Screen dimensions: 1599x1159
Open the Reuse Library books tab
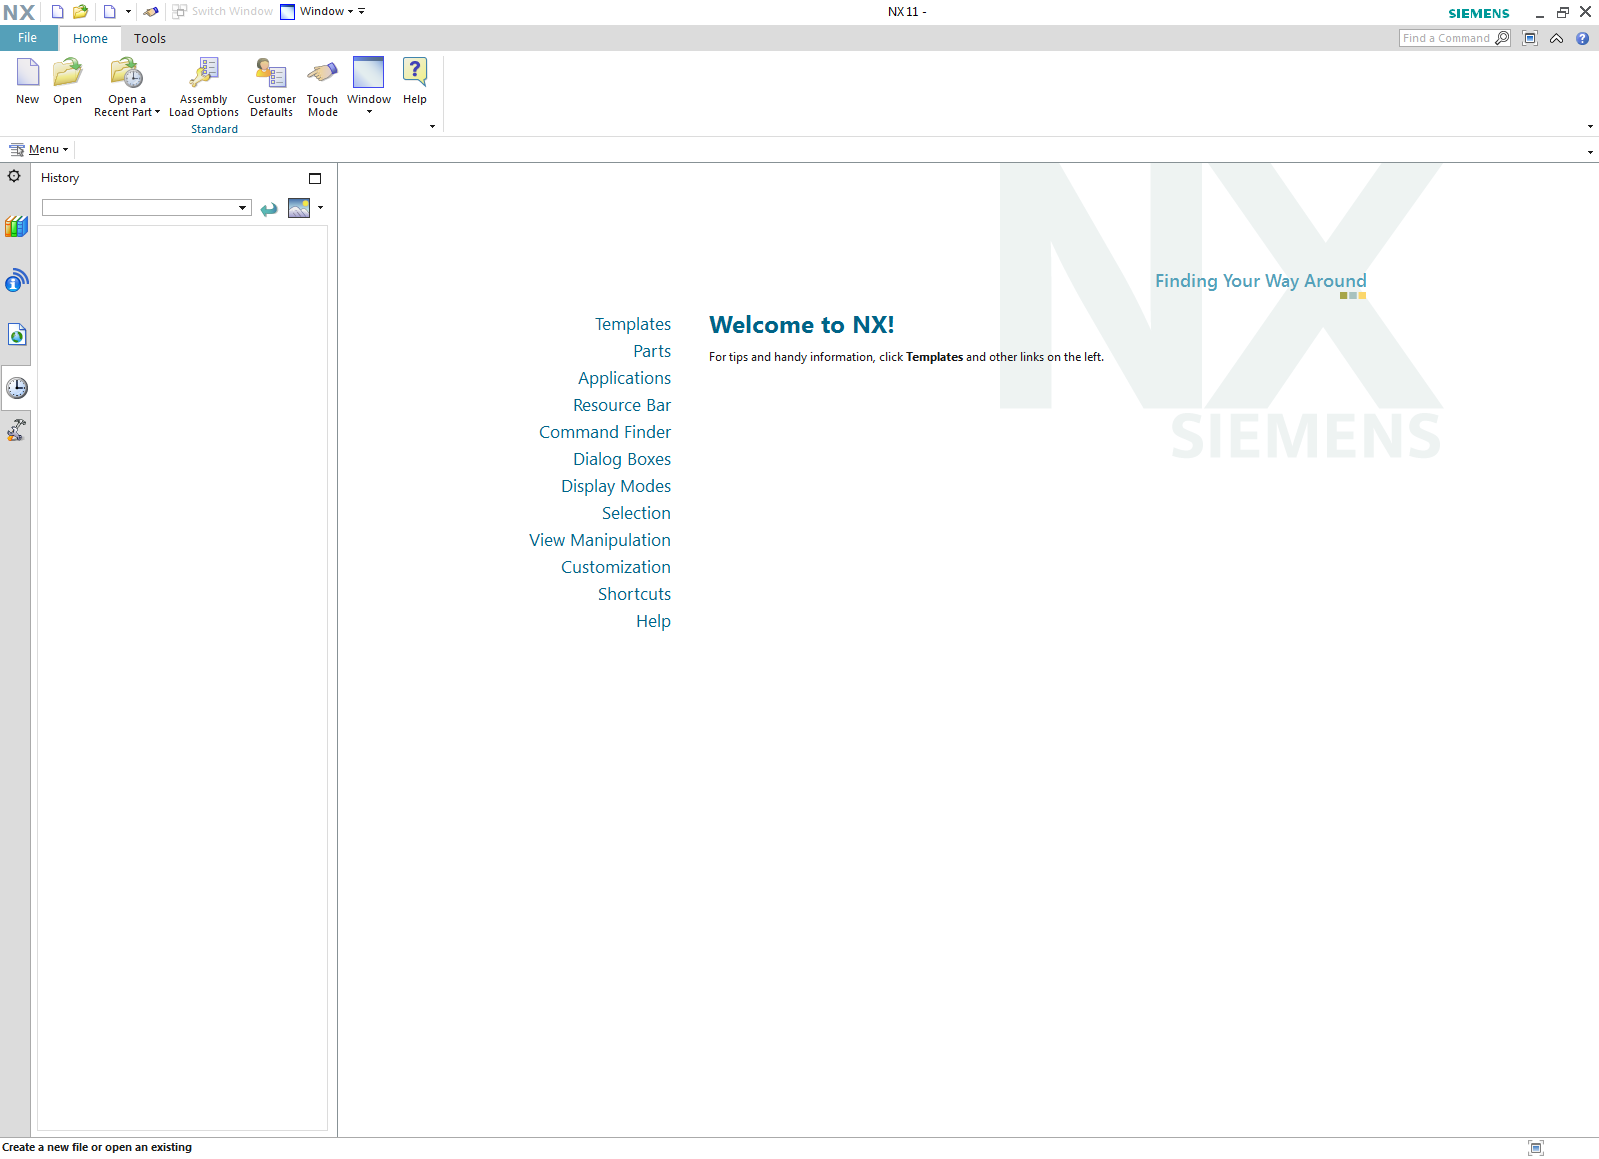click(16, 227)
